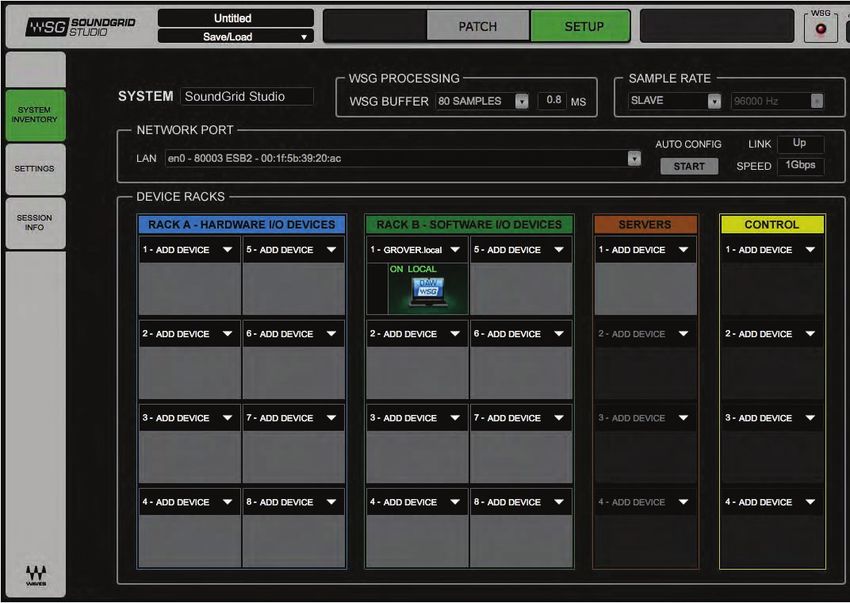Select the DAW WSG laptop device icon
The width and height of the screenshot is (850, 603).
coord(428,290)
